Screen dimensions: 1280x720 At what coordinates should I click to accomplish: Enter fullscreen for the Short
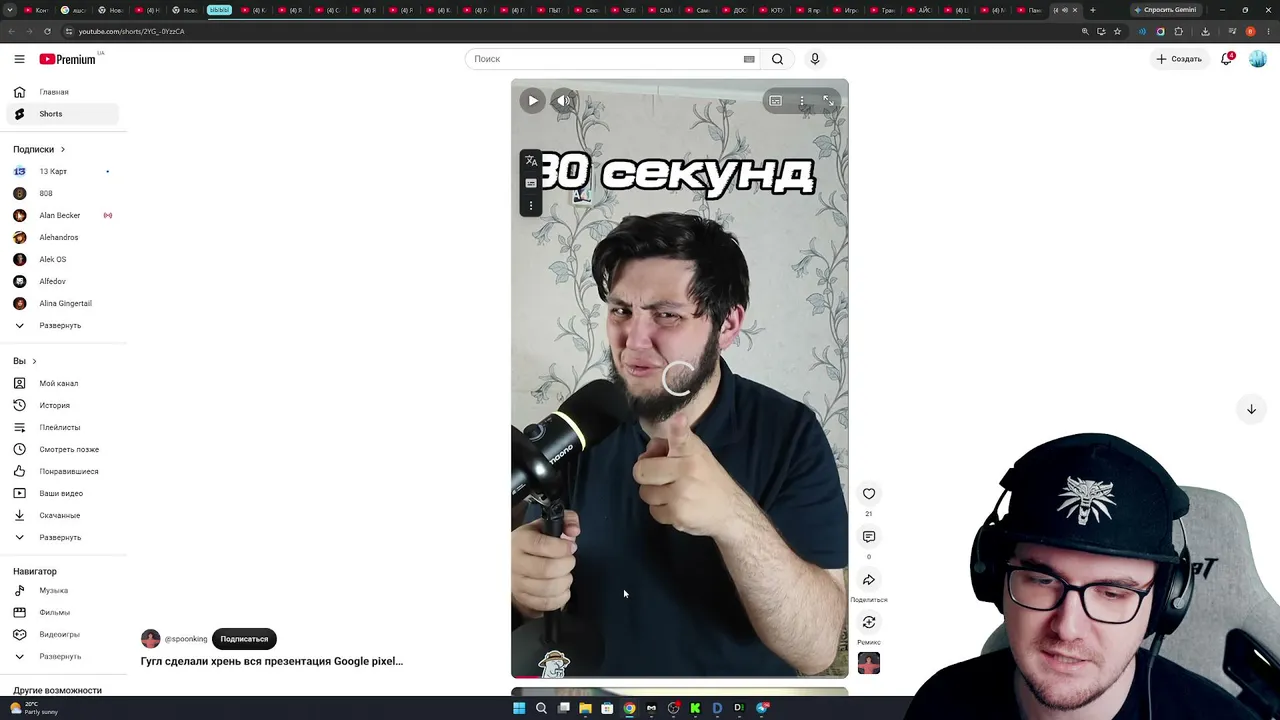828,100
